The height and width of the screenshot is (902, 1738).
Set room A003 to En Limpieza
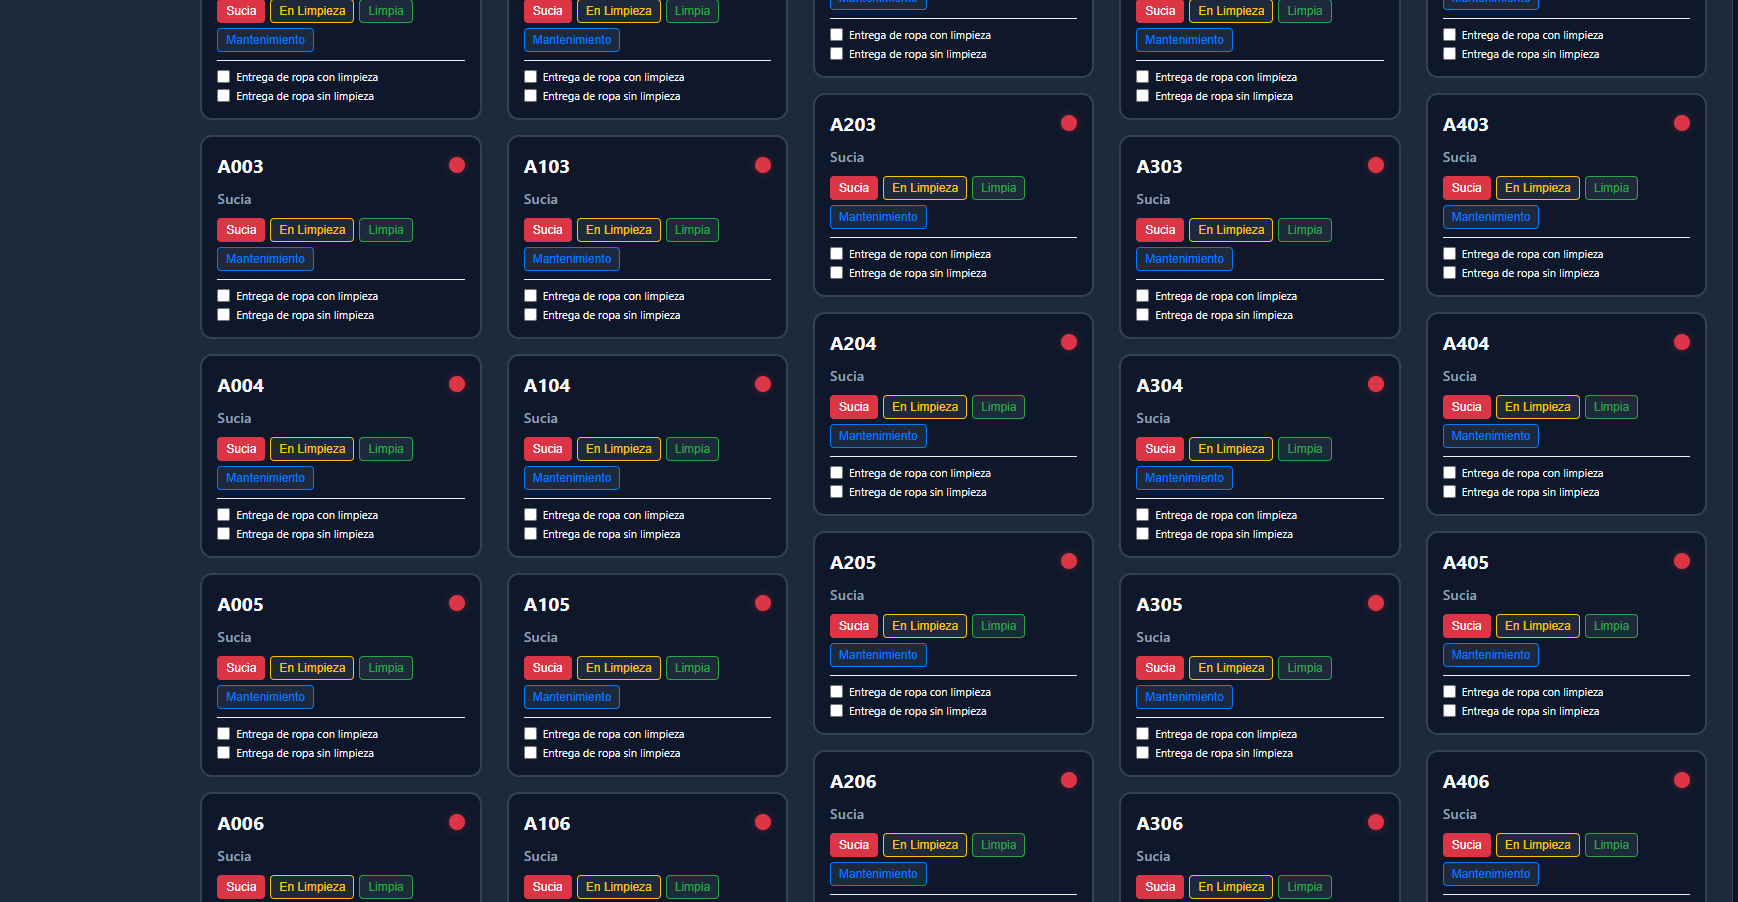tap(312, 230)
